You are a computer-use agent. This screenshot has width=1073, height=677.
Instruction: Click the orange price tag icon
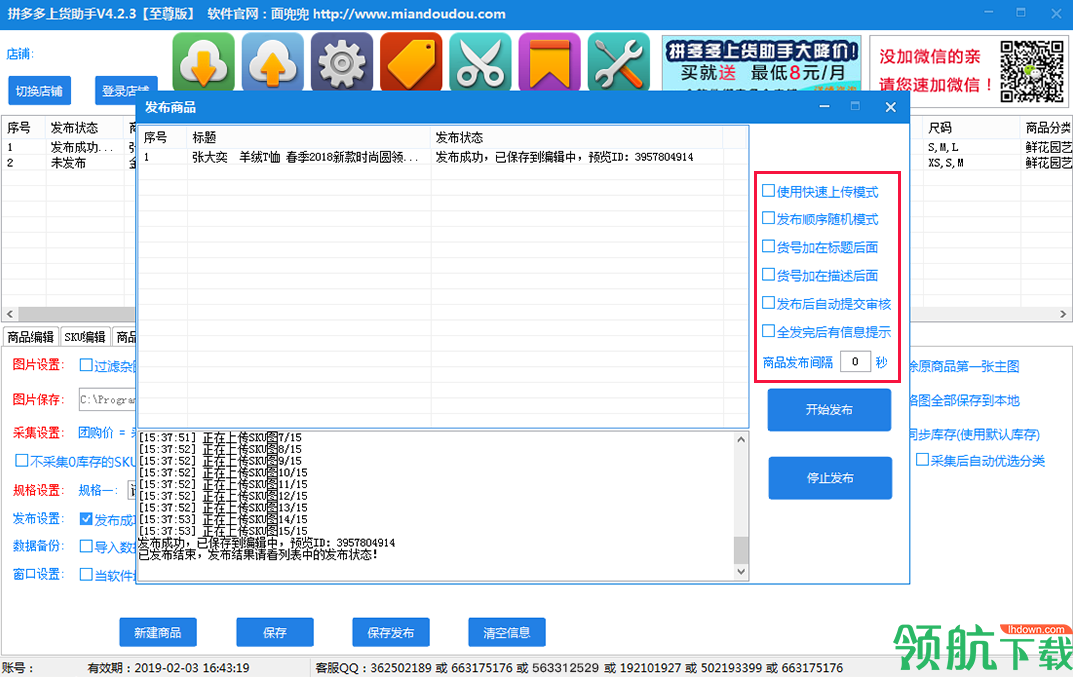point(411,62)
